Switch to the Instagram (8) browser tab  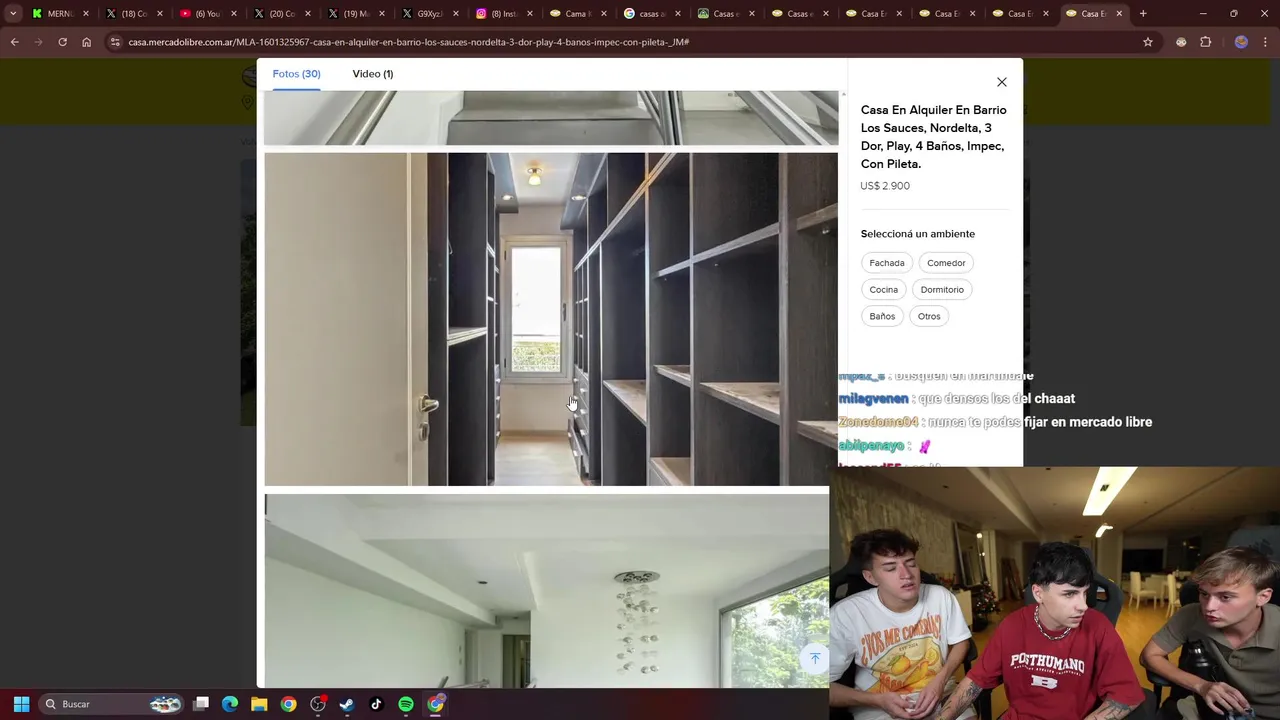503,14
